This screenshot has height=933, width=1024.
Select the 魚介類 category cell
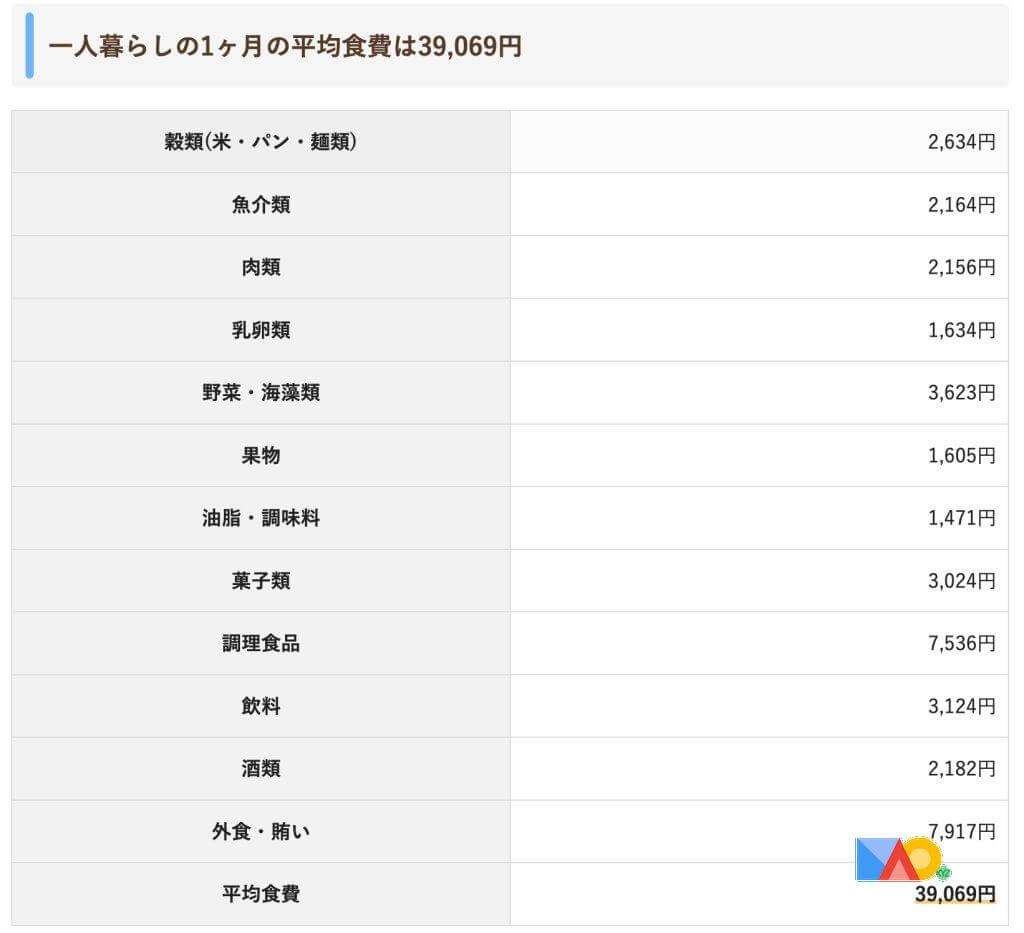261,205
